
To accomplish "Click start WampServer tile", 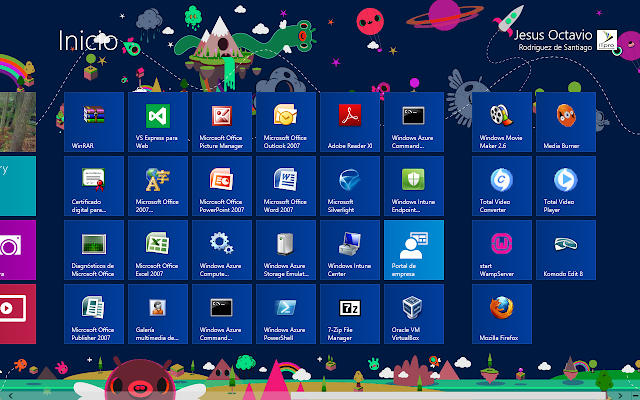I will 502,250.
